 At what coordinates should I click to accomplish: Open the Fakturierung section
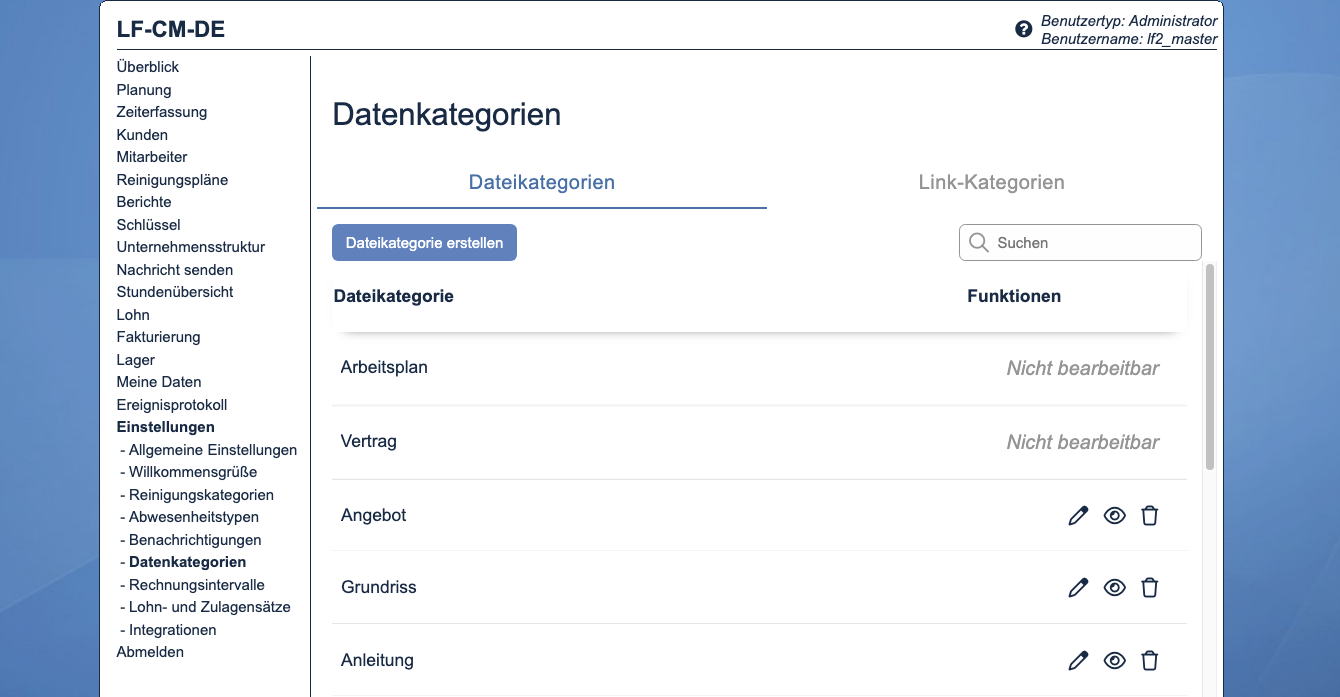point(158,337)
